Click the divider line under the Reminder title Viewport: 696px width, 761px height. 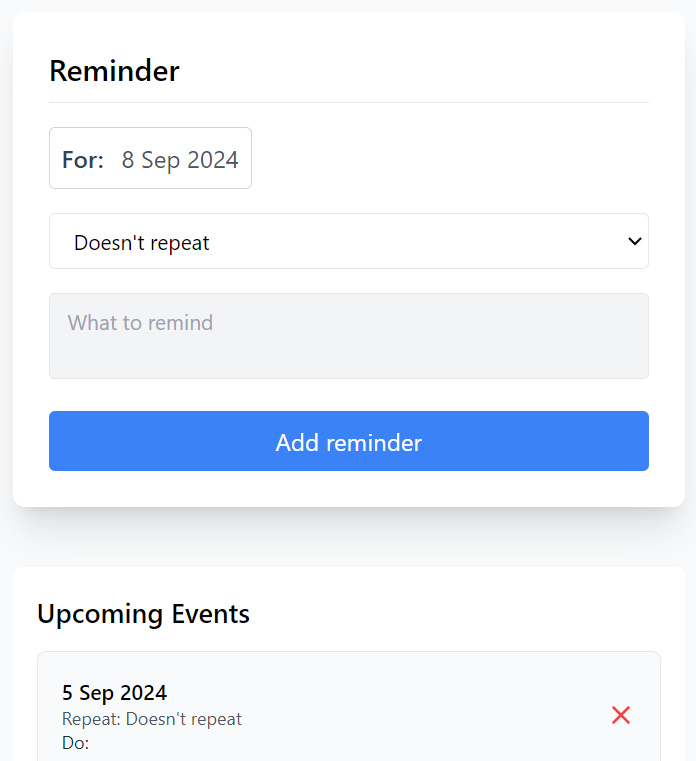click(348, 102)
